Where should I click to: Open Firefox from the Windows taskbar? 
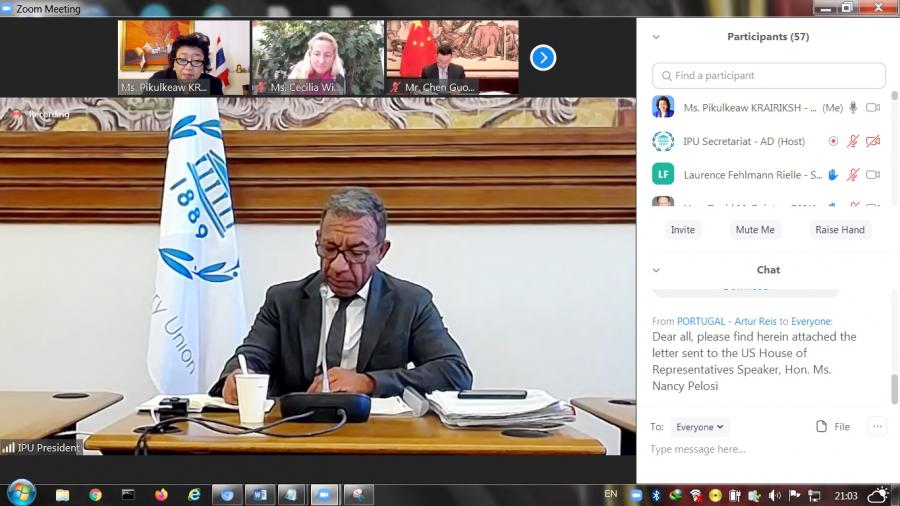tap(161, 495)
